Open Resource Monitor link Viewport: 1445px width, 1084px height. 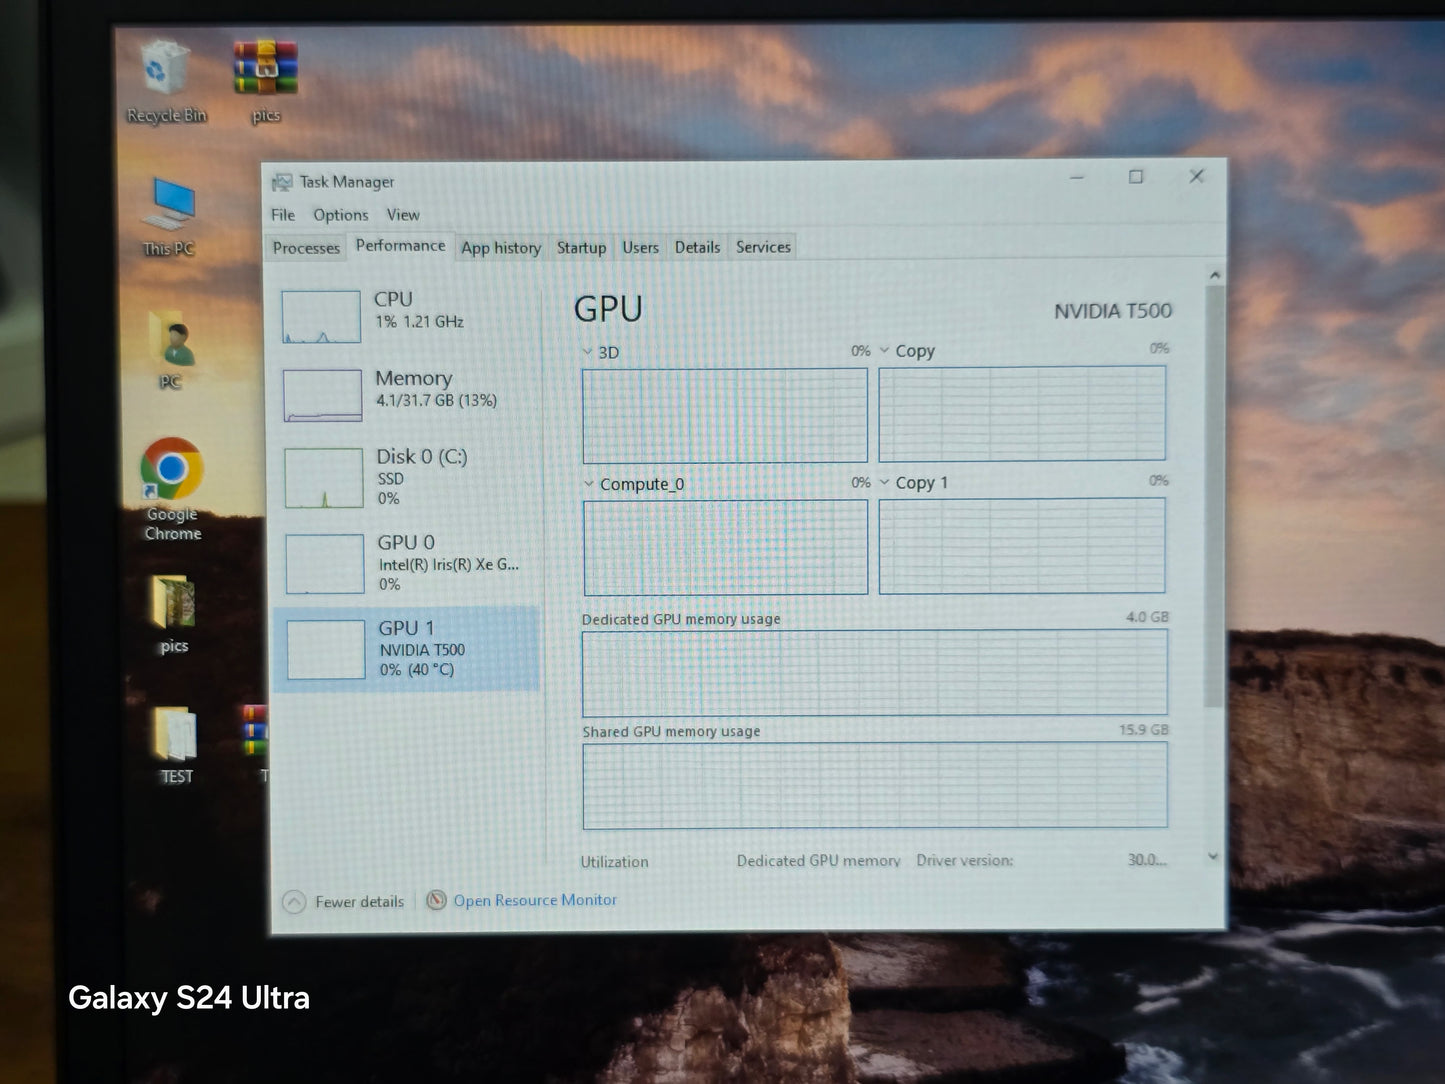pos(535,900)
